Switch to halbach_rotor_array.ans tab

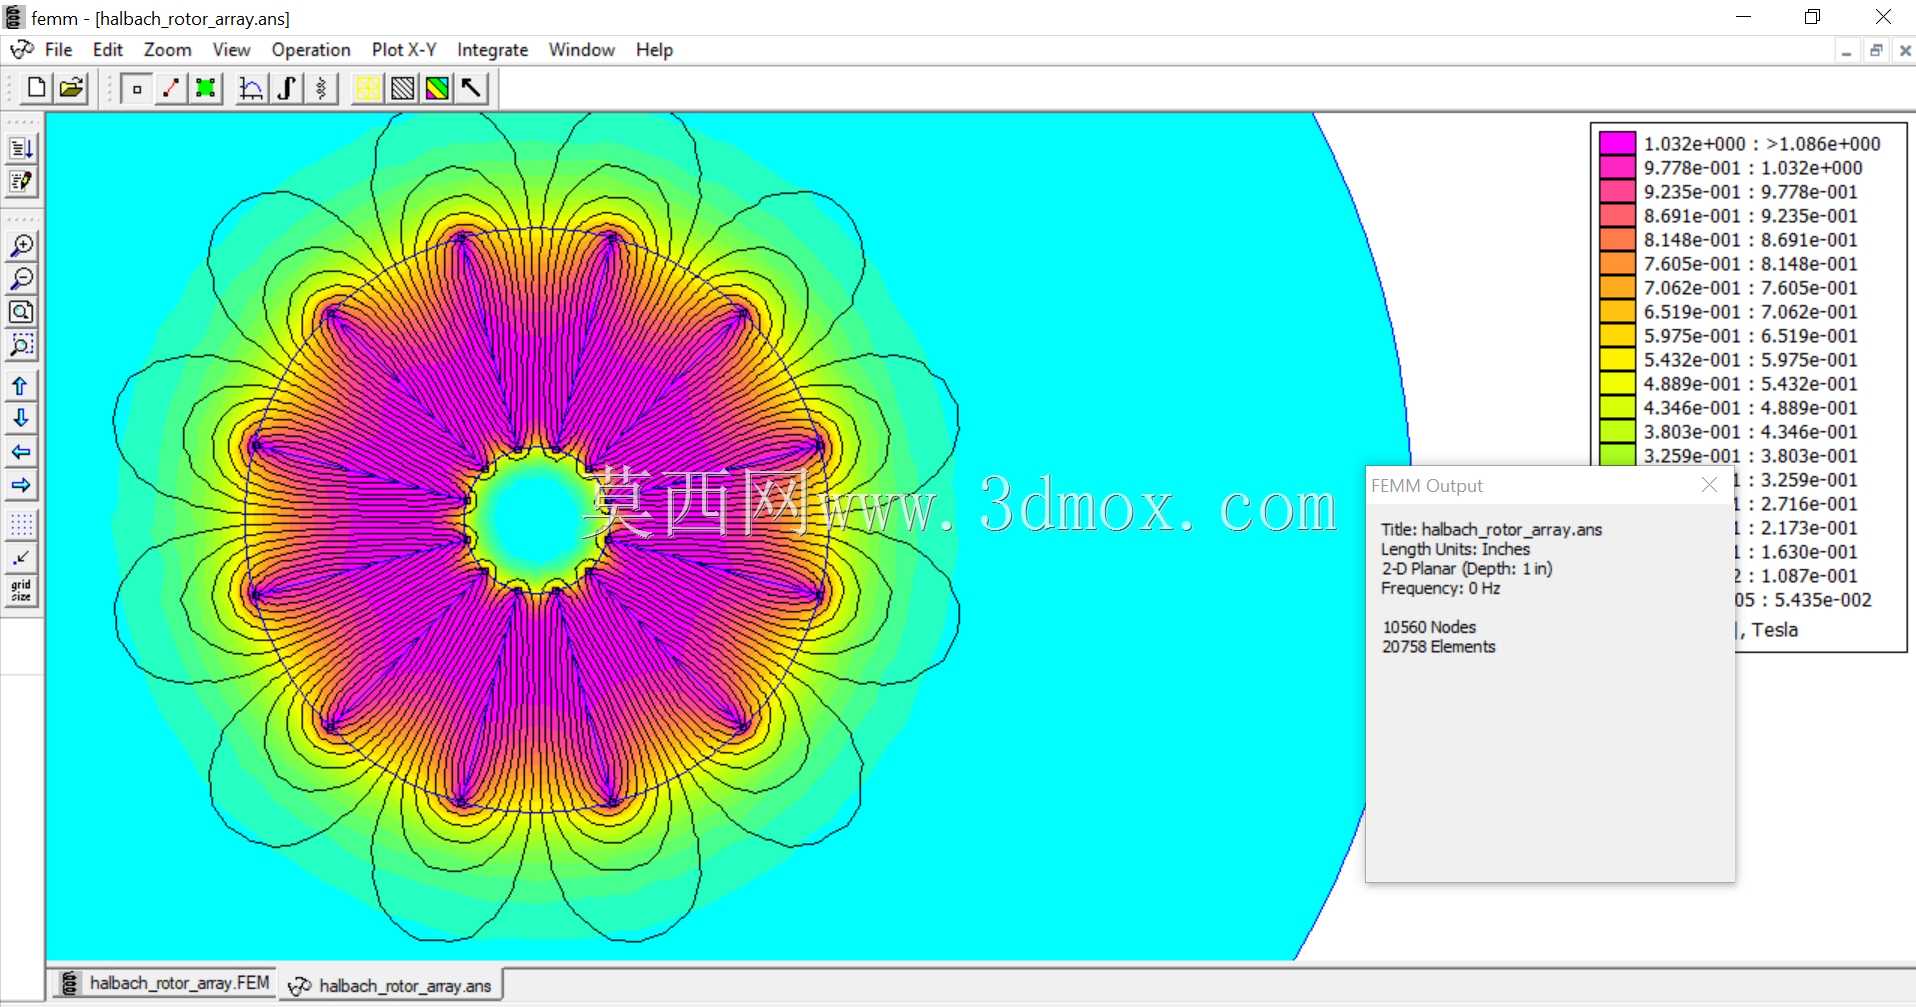[391, 985]
